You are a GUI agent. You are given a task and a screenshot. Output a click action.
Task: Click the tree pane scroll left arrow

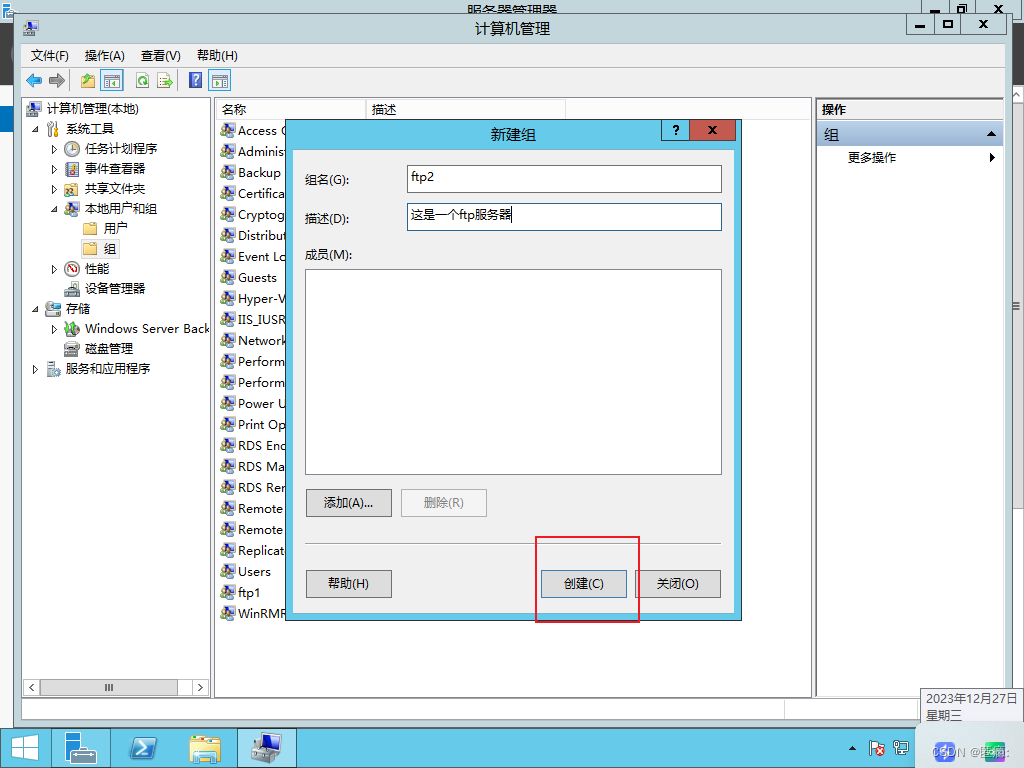[x=31, y=687]
